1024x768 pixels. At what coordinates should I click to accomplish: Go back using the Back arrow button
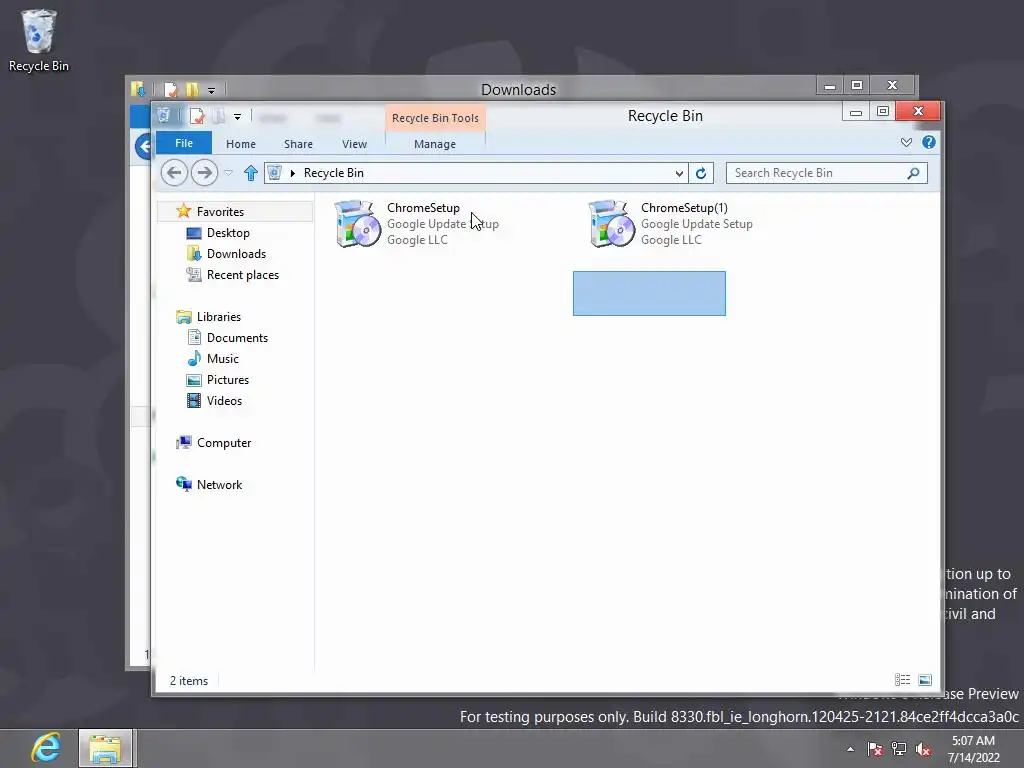coord(174,172)
